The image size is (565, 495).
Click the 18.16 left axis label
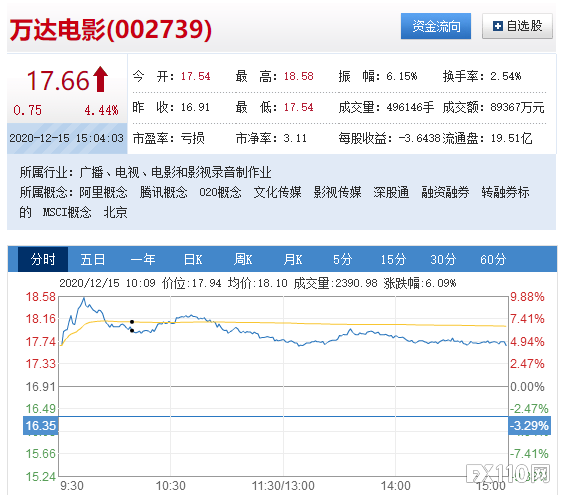point(41,318)
